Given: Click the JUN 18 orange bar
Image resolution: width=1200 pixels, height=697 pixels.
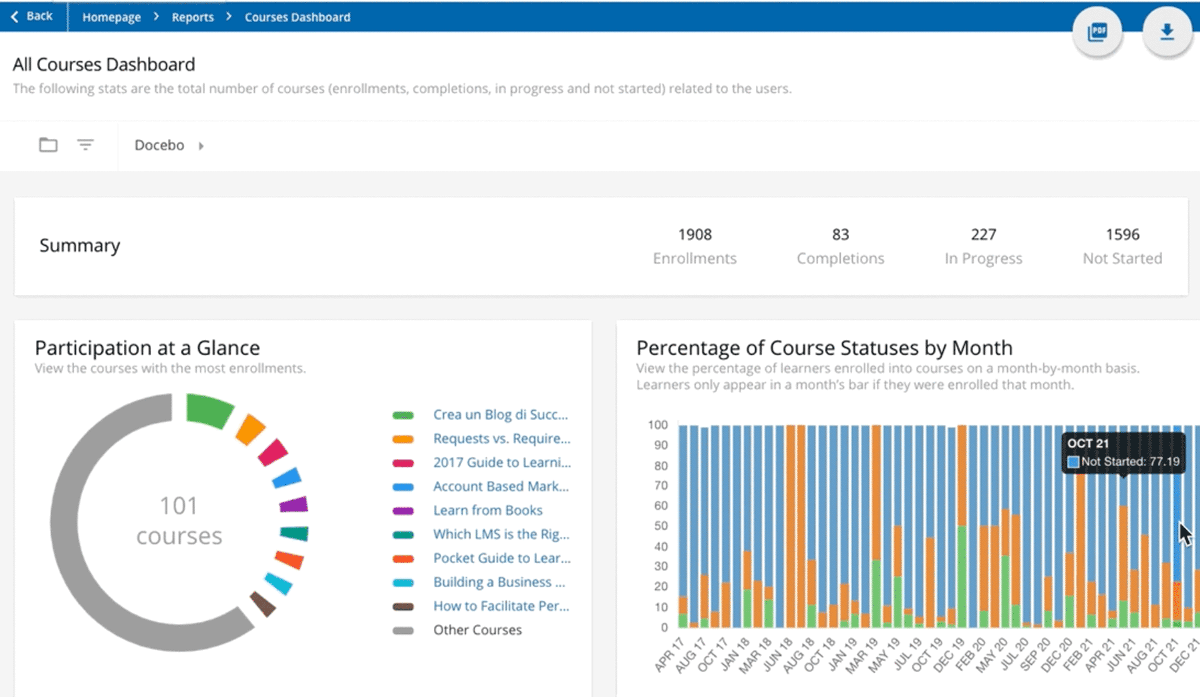Looking at the screenshot, I should click(x=791, y=526).
